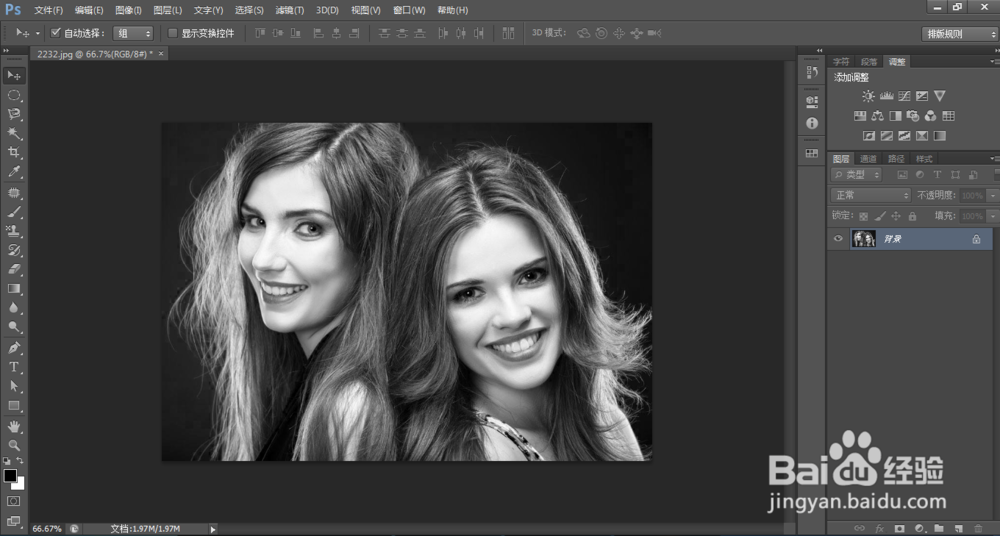Select the Path Selection tool

(x=13, y=386)
